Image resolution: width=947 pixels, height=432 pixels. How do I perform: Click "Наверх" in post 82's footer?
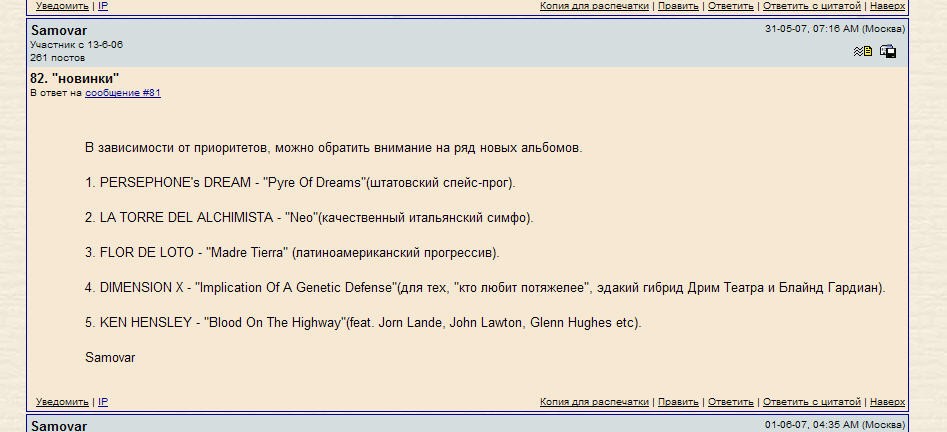tap(887, 402)
